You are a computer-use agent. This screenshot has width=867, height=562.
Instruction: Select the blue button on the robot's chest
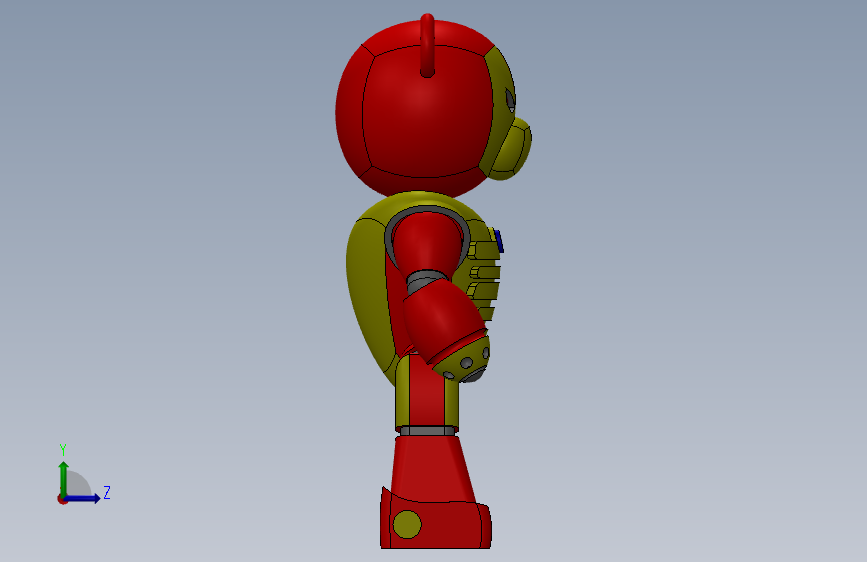click(x=498, y=241)
